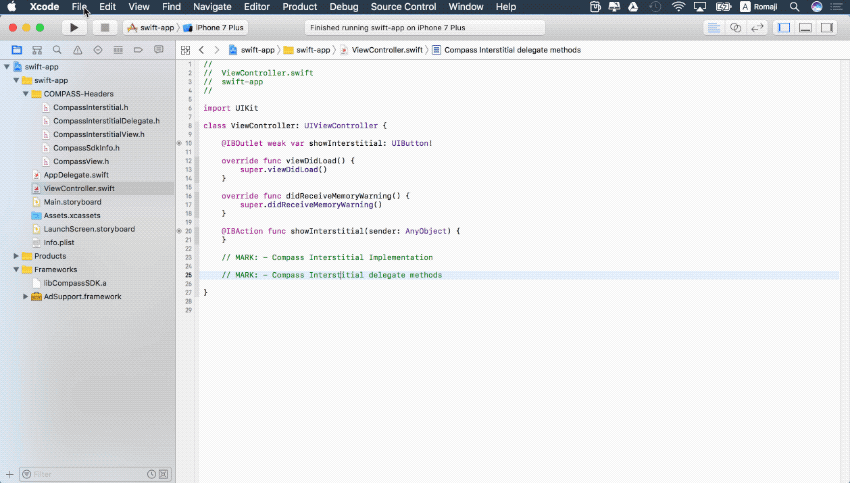Switch to the Assistant editor
This screenshot has height=483, width=850.
coord(736,28)
